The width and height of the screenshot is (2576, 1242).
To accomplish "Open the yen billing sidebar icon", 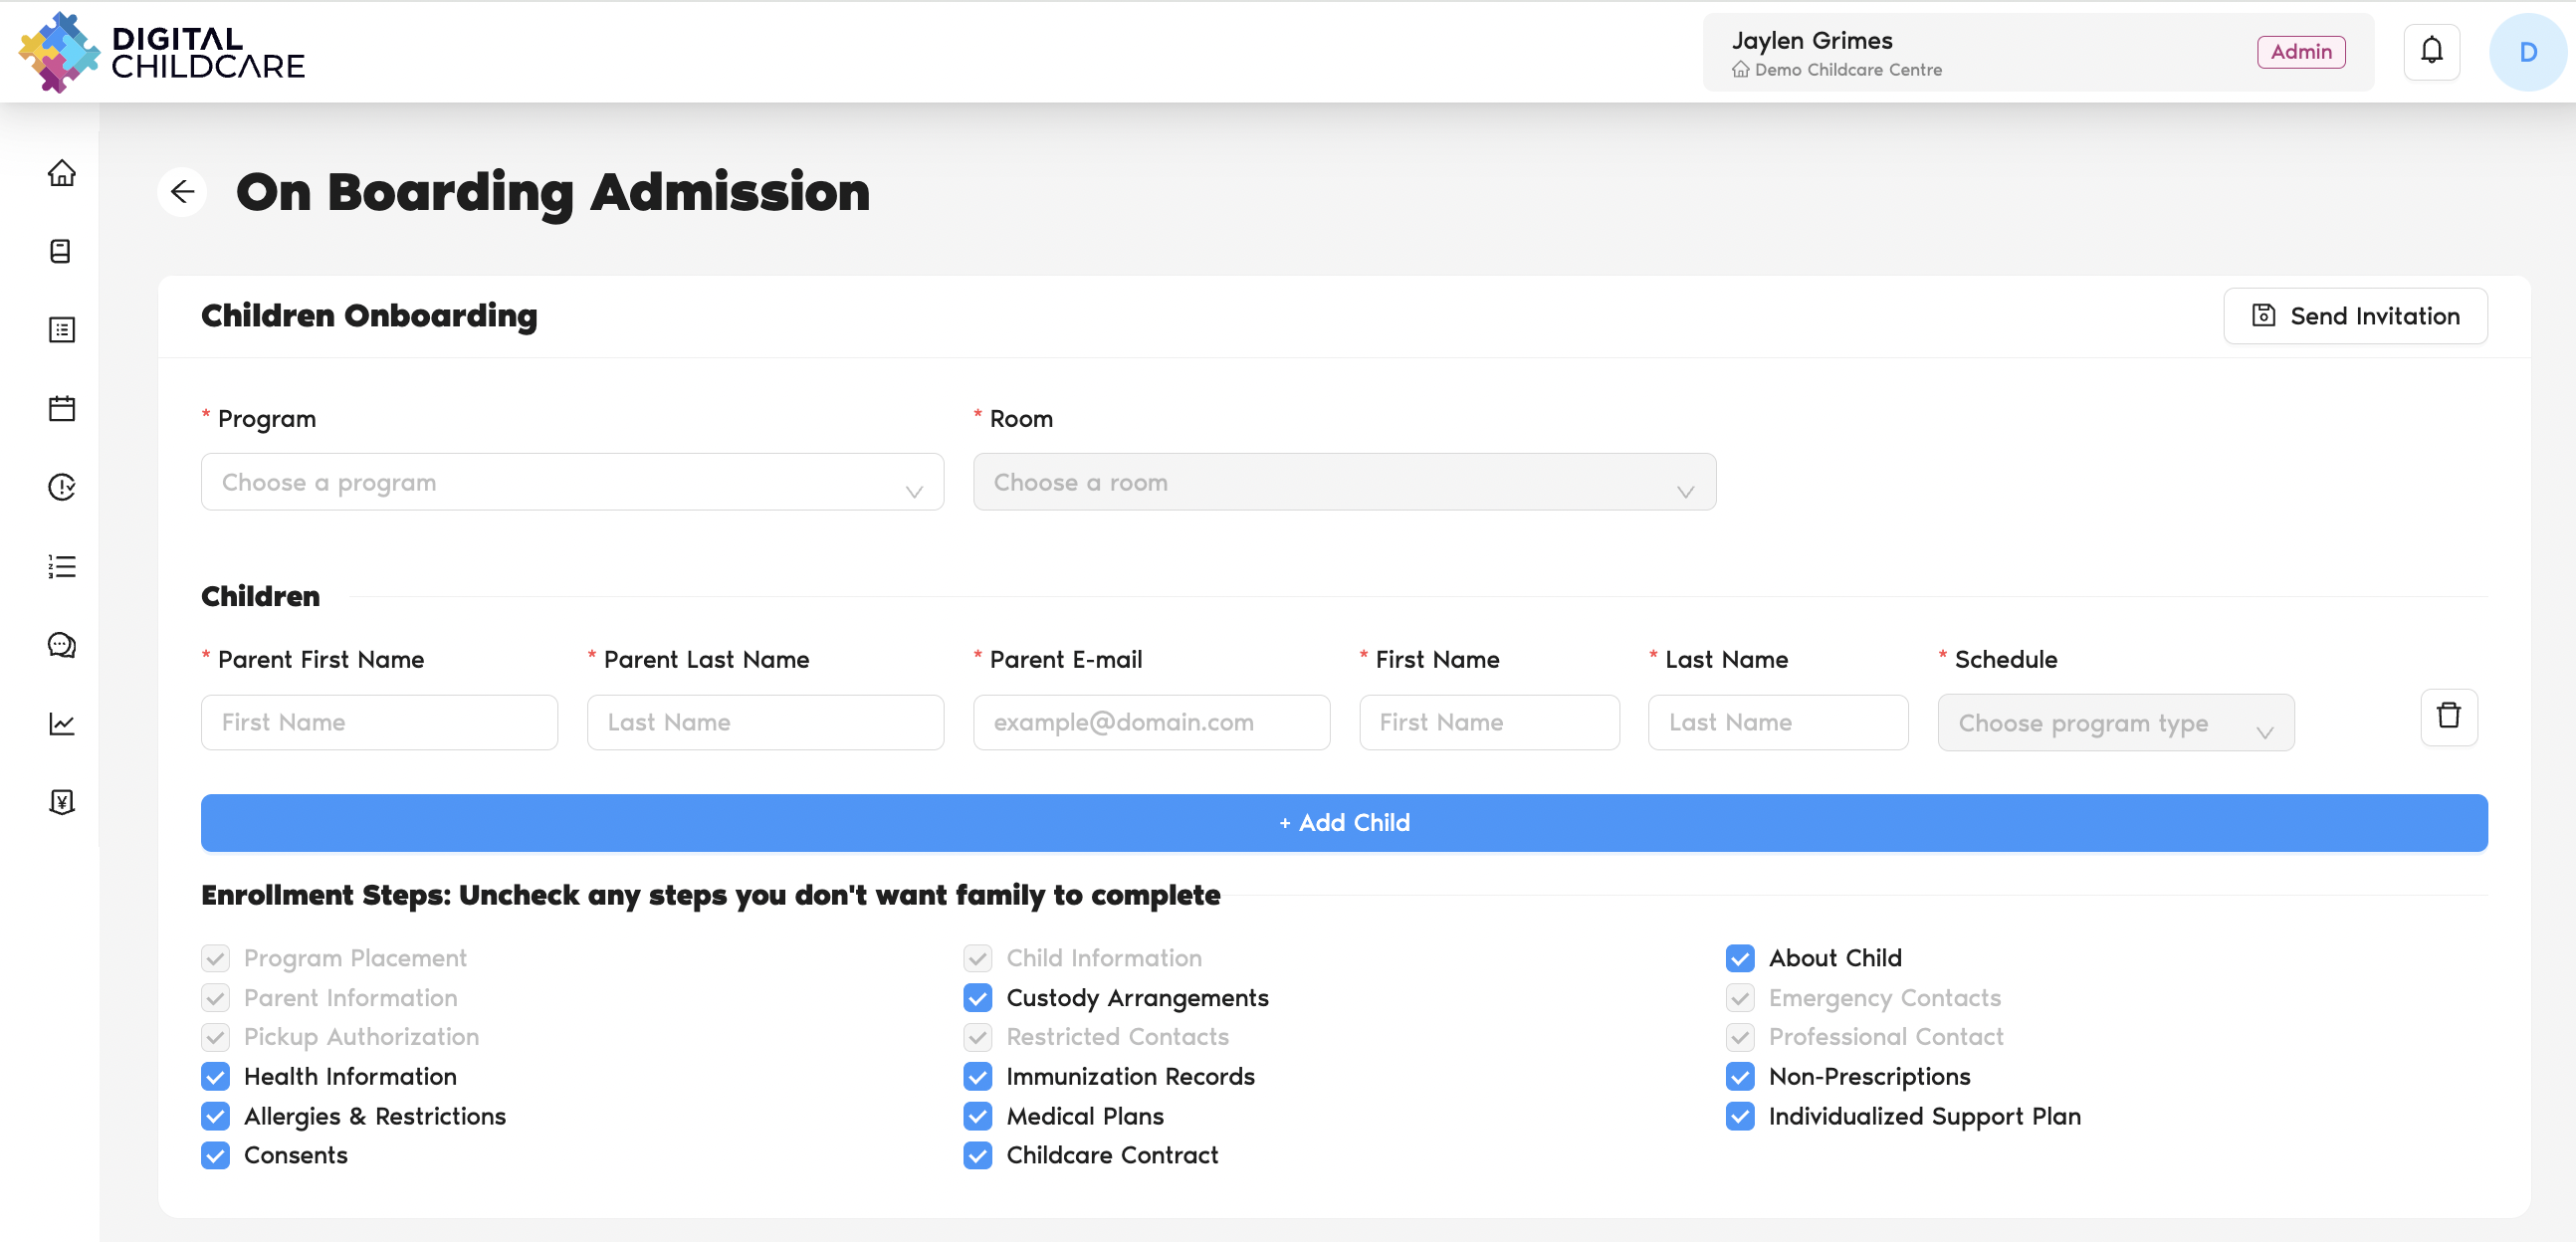I will pos(62,802).
